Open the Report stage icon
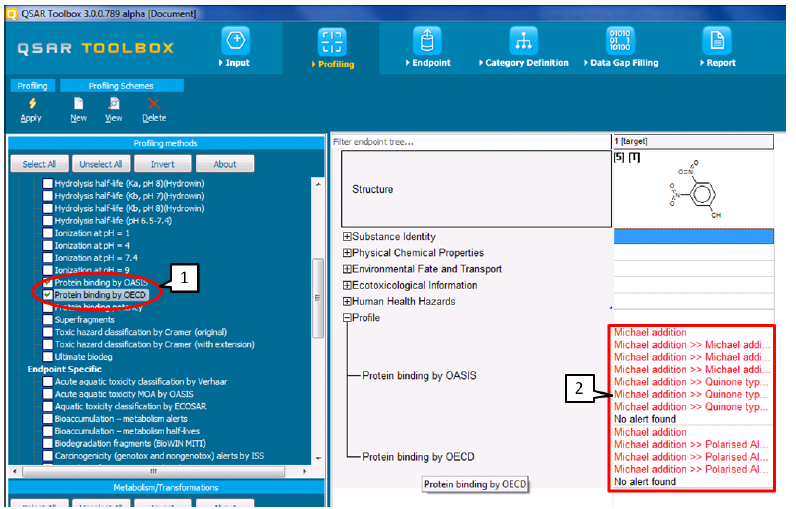 coord(717,41)
